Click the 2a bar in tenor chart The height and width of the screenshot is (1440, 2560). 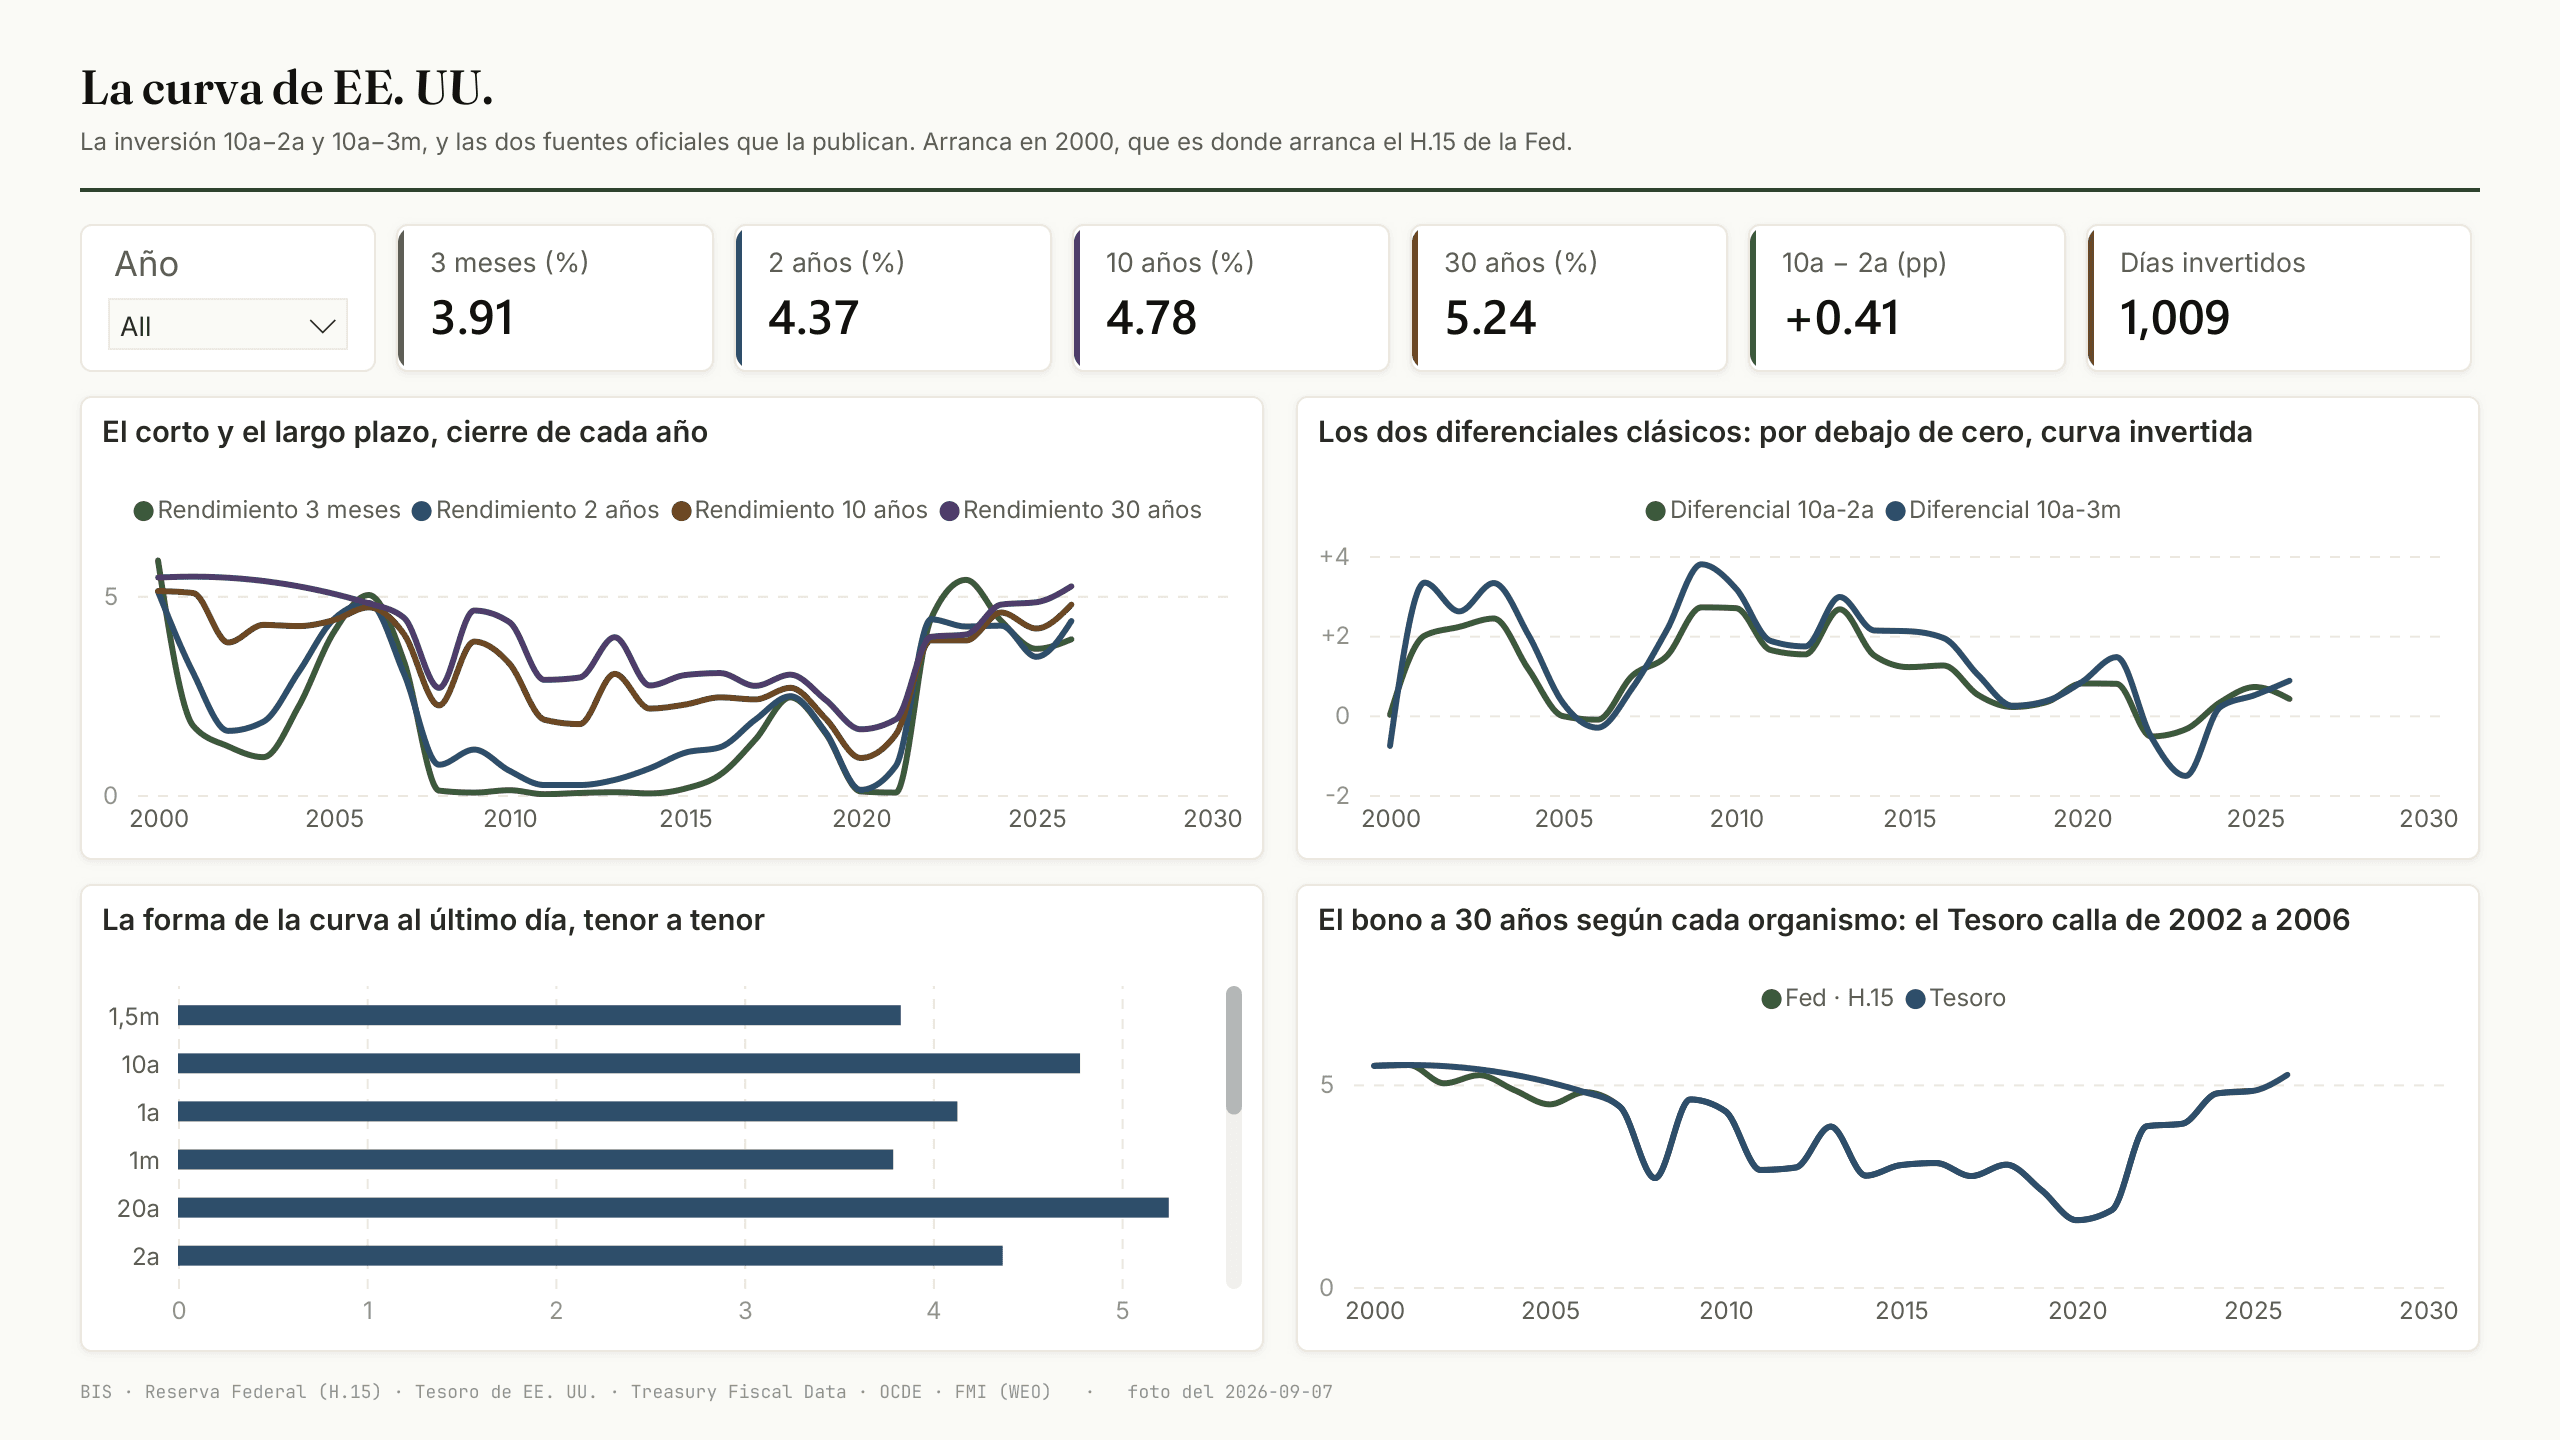point(590,1256)
